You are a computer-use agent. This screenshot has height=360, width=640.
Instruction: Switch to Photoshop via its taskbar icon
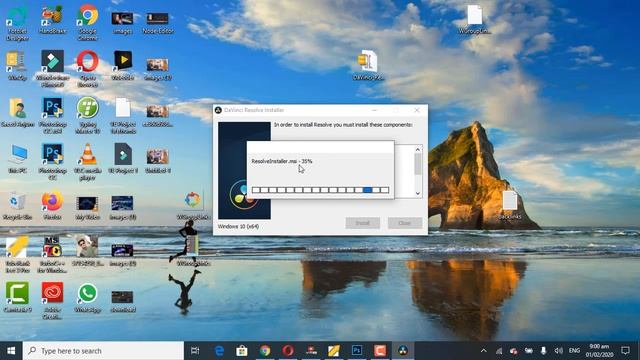tap(357, 351)
